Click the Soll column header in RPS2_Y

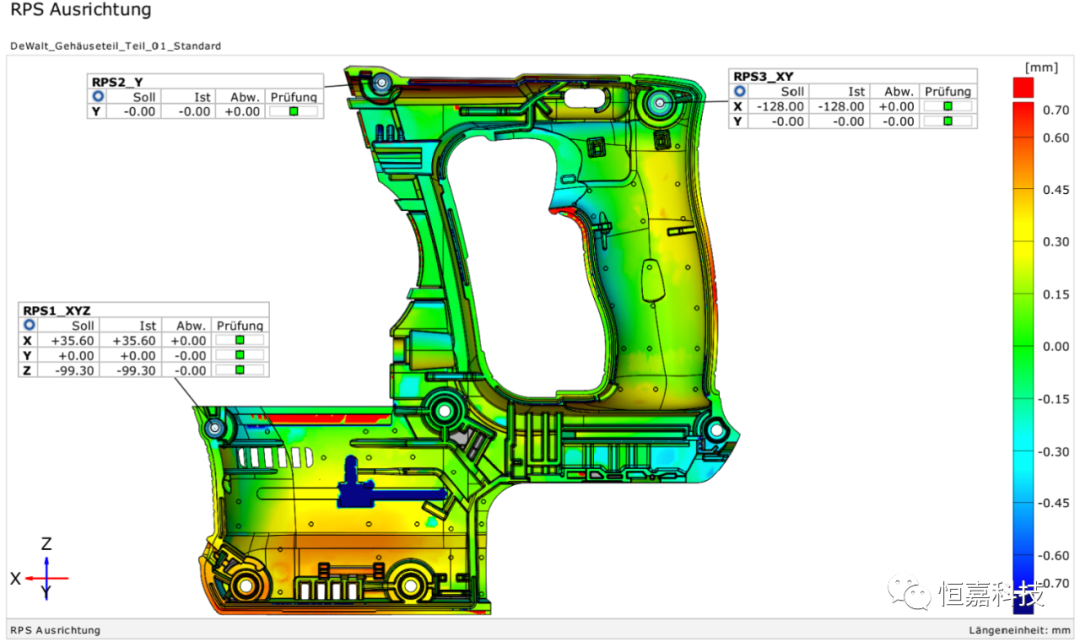[144, 97]
